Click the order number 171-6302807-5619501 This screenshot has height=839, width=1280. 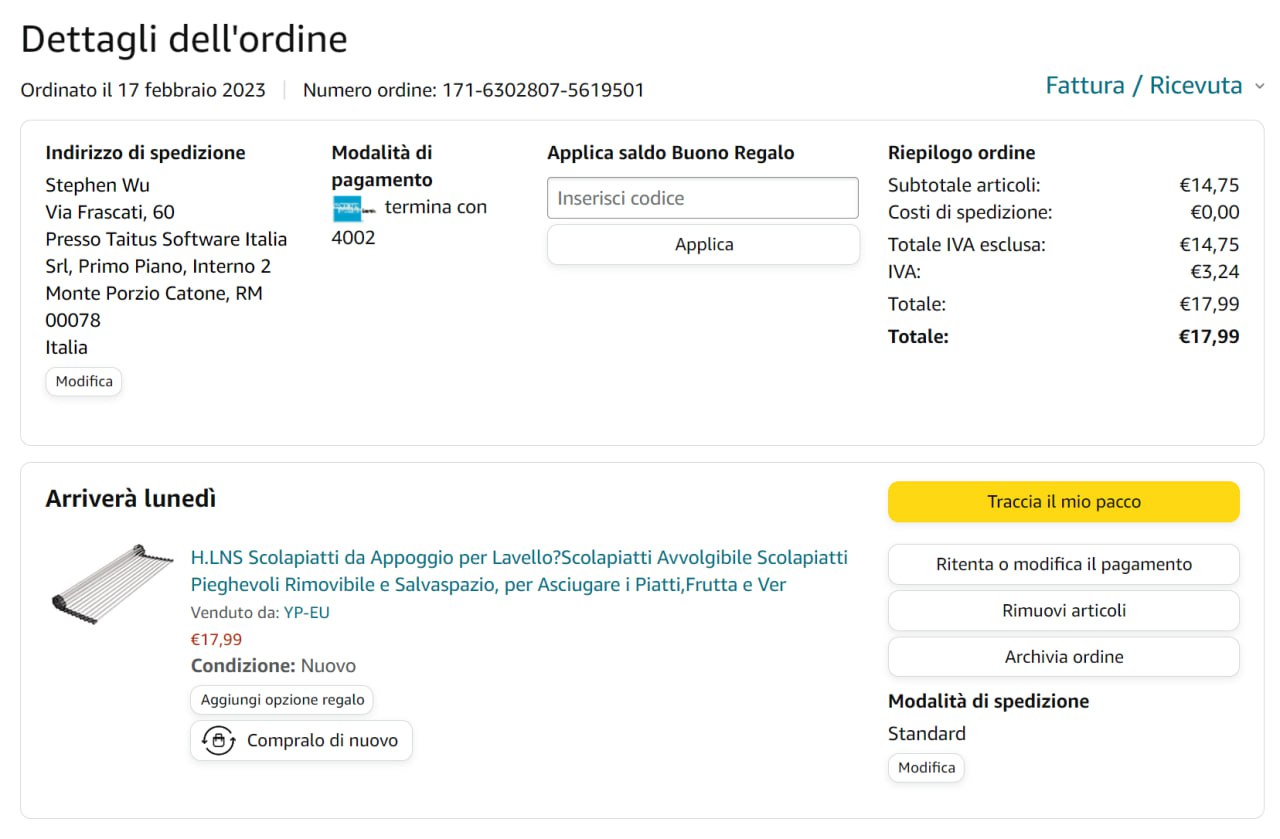[543, 90]
